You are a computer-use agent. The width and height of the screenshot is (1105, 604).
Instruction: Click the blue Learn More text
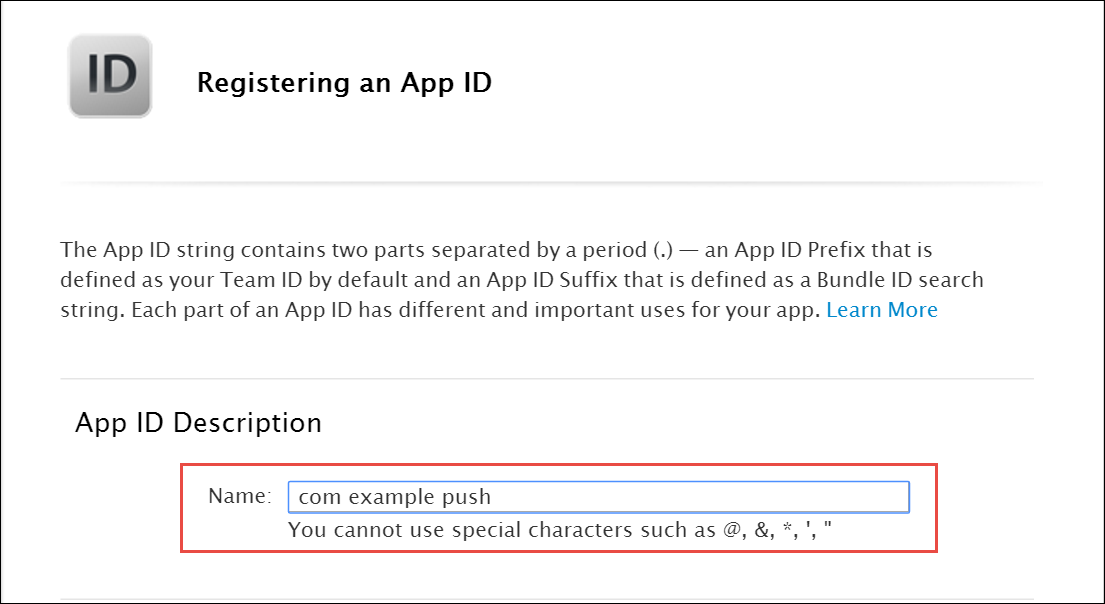(881, 309)
